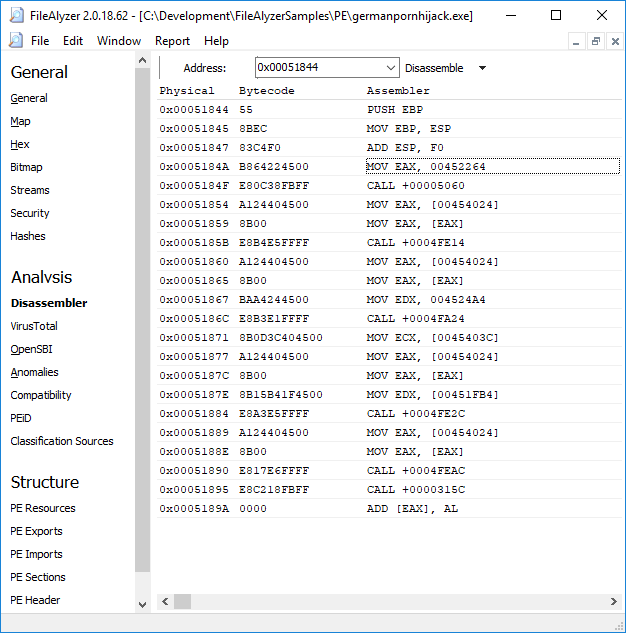The image size is (626, 633).
Task: Open the General link in the sidebar
Action: pyautogui.click(x=29, y=98)
